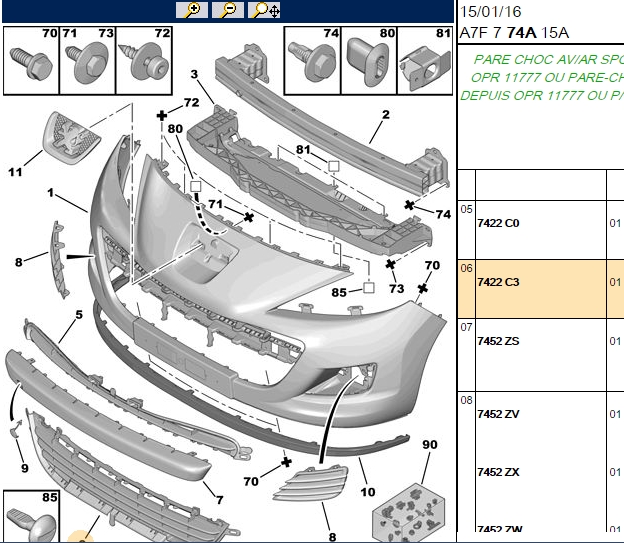Click the square marker beside callout 85
This screenshot has height=543, width=624.
(369, 287)
